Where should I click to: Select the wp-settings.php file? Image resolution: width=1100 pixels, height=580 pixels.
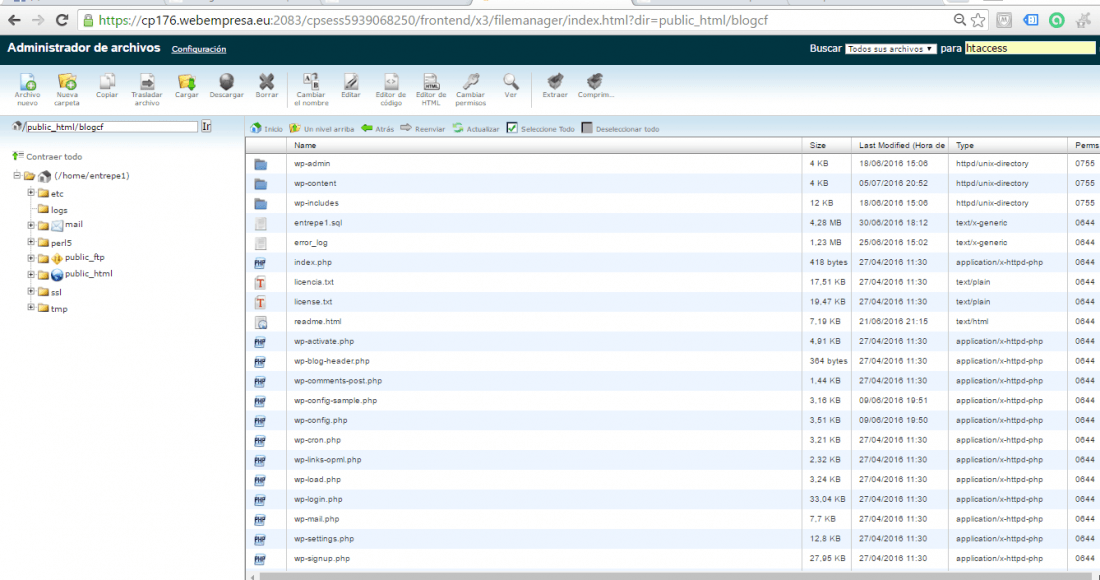click(x=673, y=539)
